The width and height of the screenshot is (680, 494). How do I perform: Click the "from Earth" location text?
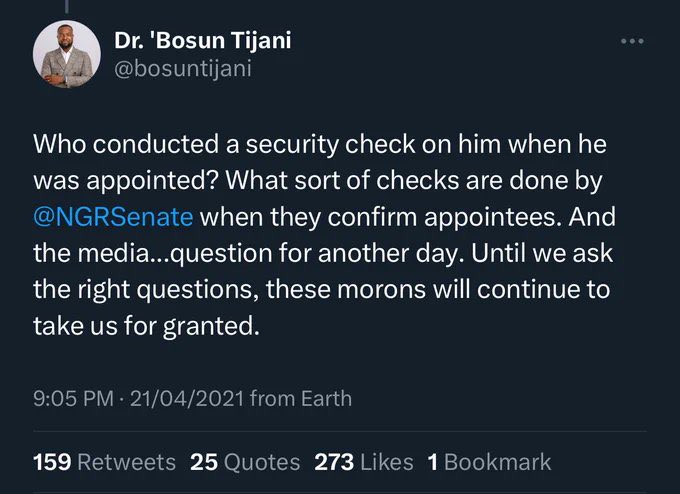tap(301, 398)
